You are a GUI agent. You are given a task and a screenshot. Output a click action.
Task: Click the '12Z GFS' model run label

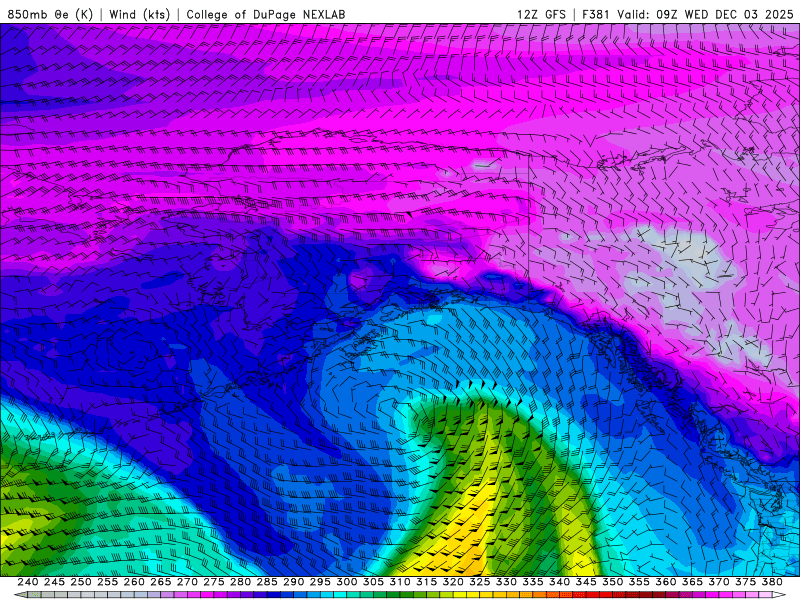click(541, 14)
